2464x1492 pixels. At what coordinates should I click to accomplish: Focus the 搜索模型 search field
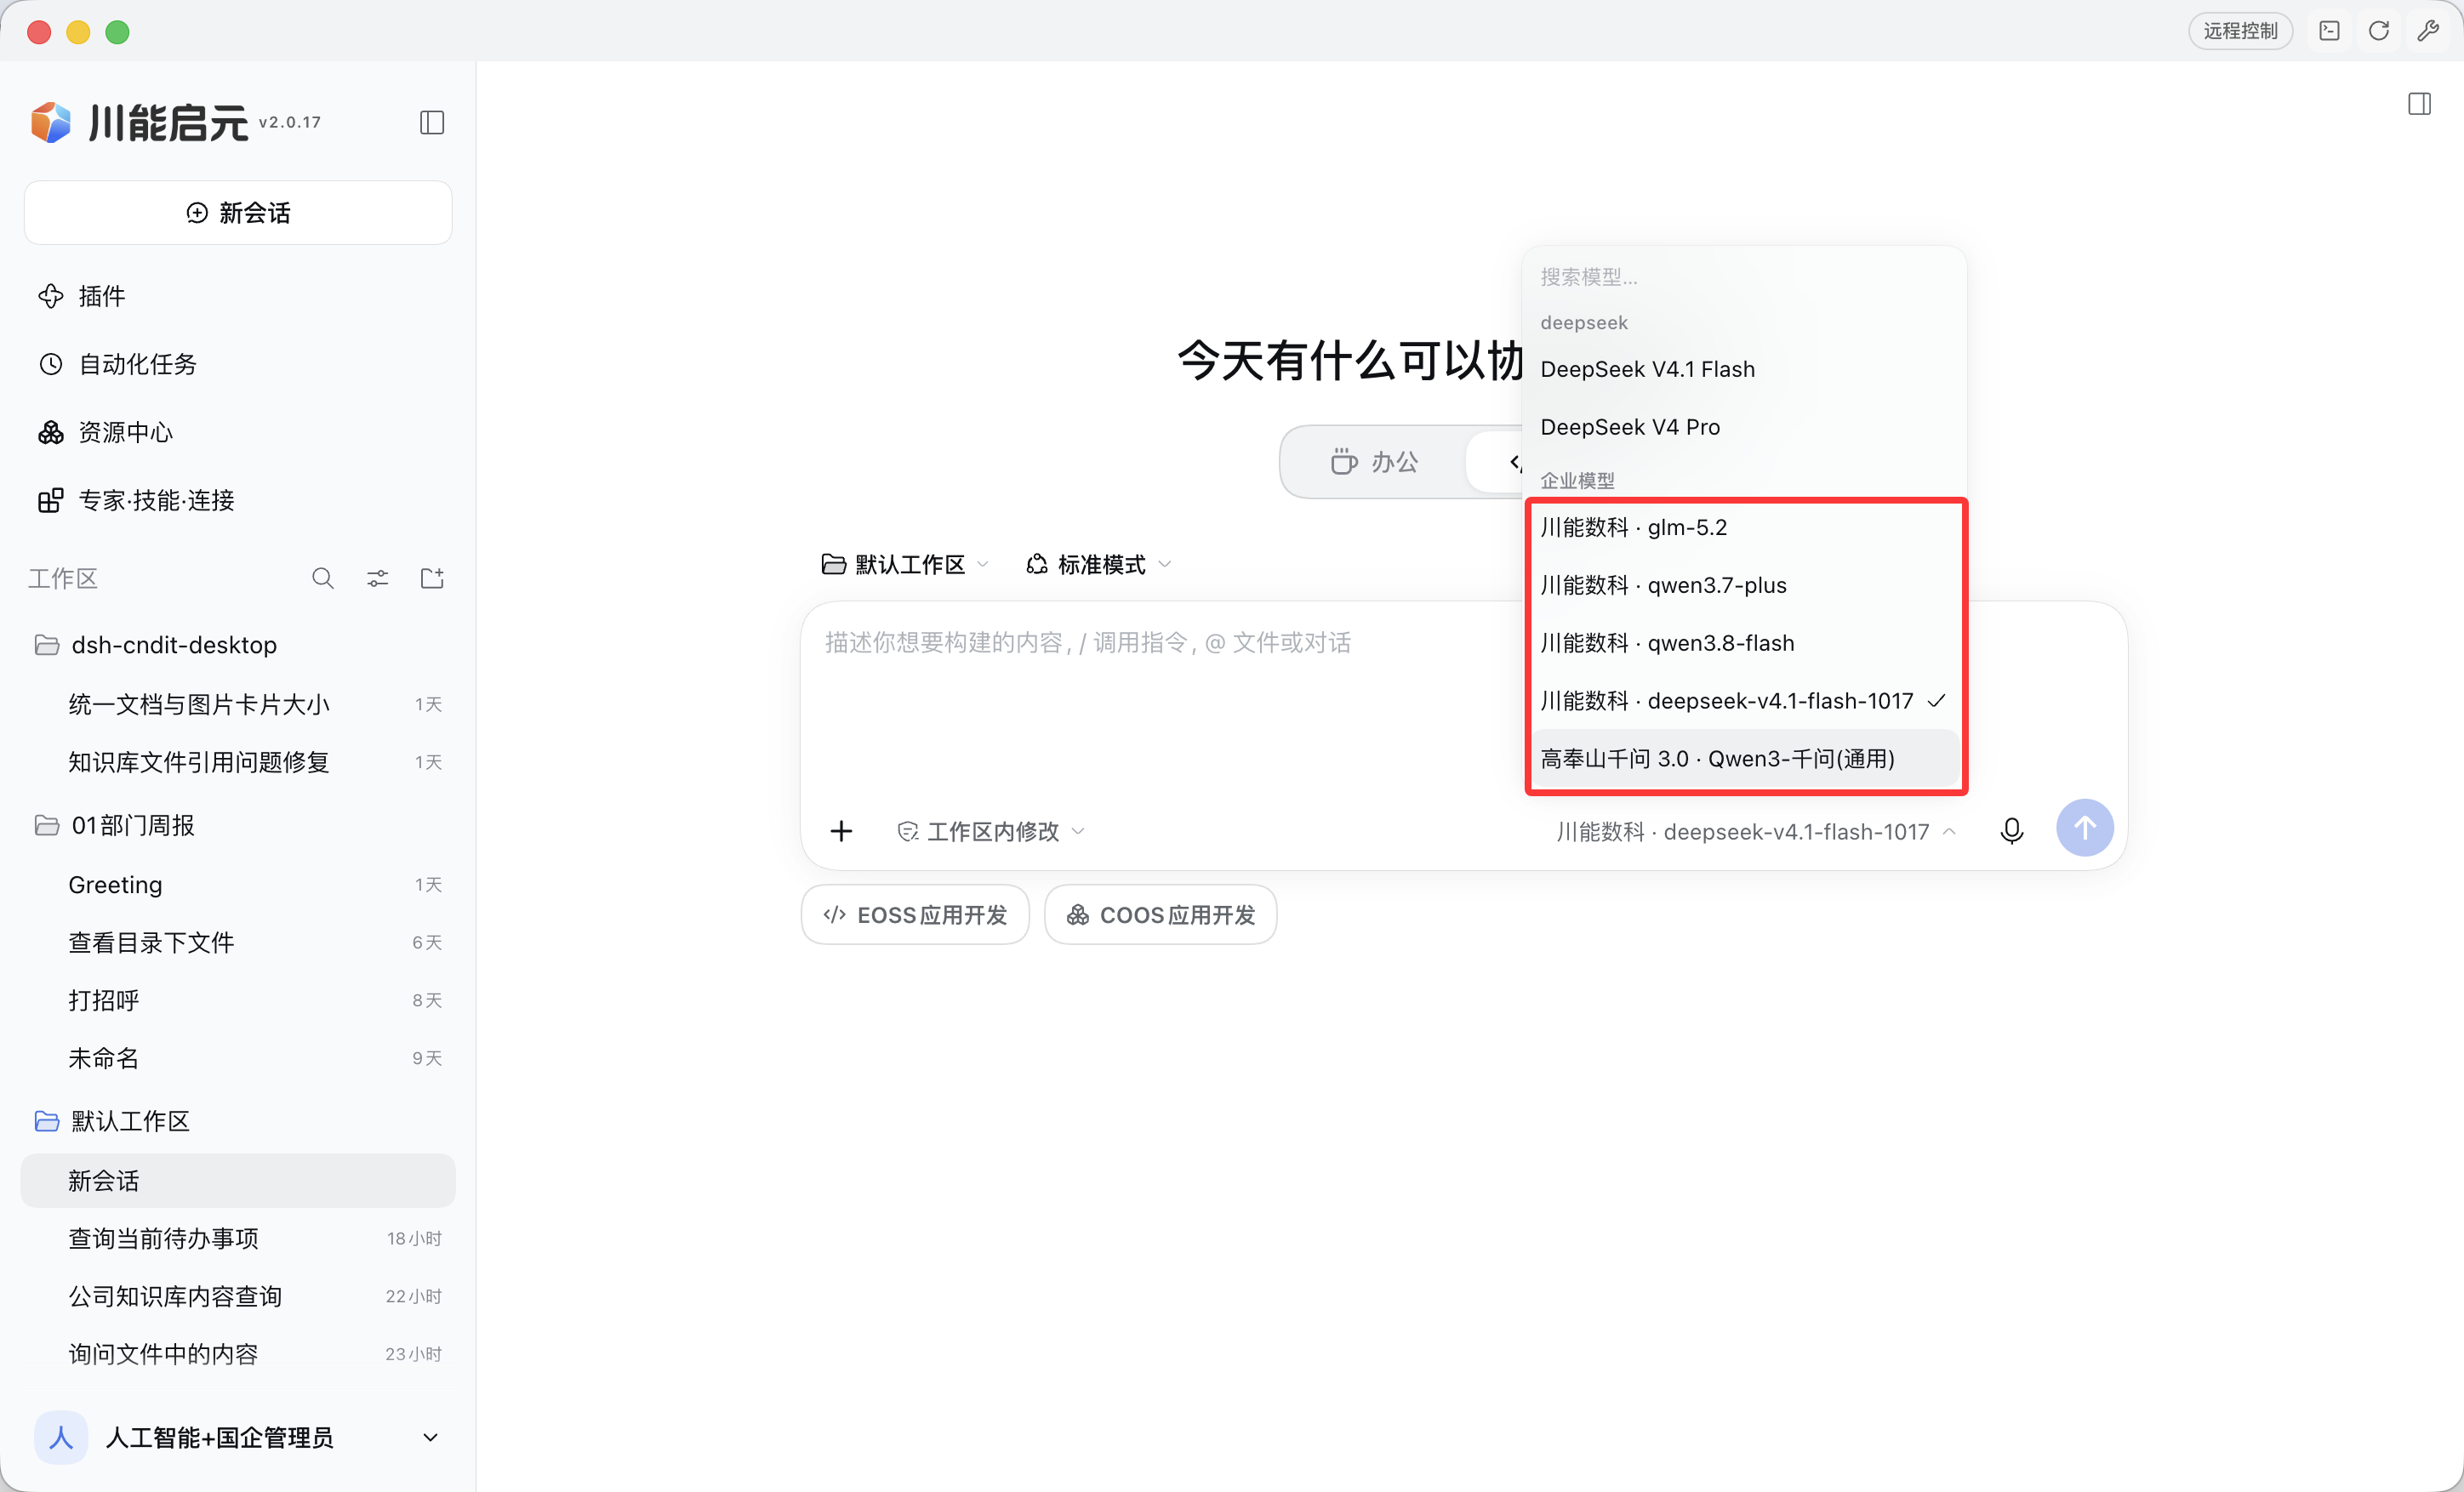tap(1745, 277)
